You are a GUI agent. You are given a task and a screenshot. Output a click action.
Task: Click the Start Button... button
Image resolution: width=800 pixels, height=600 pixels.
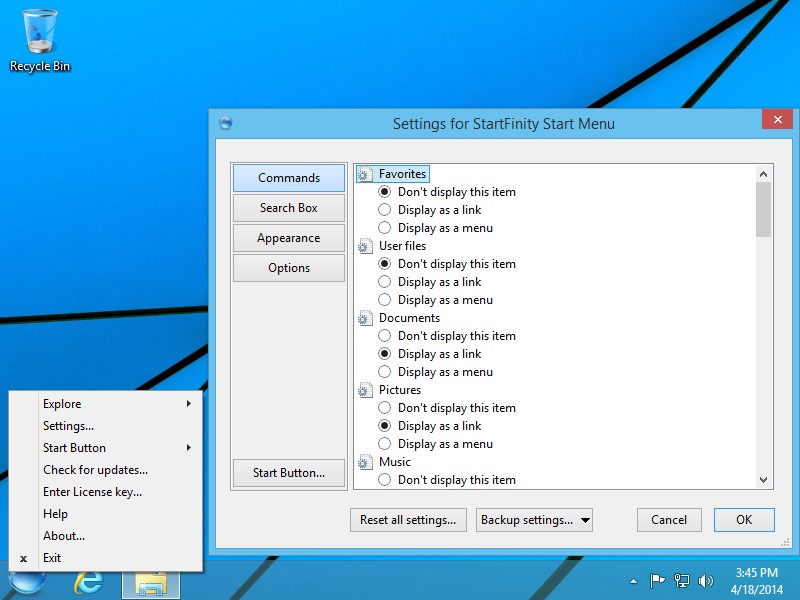pyautogui.click(x=289, y=473)
